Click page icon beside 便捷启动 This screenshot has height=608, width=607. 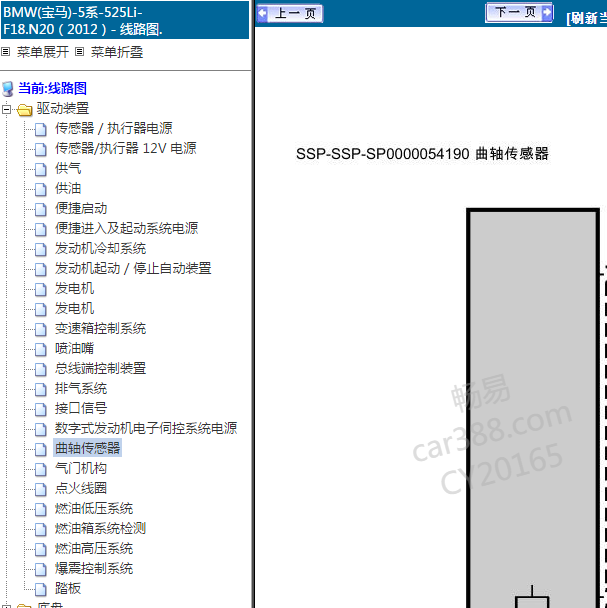click(x=40, y=209)
